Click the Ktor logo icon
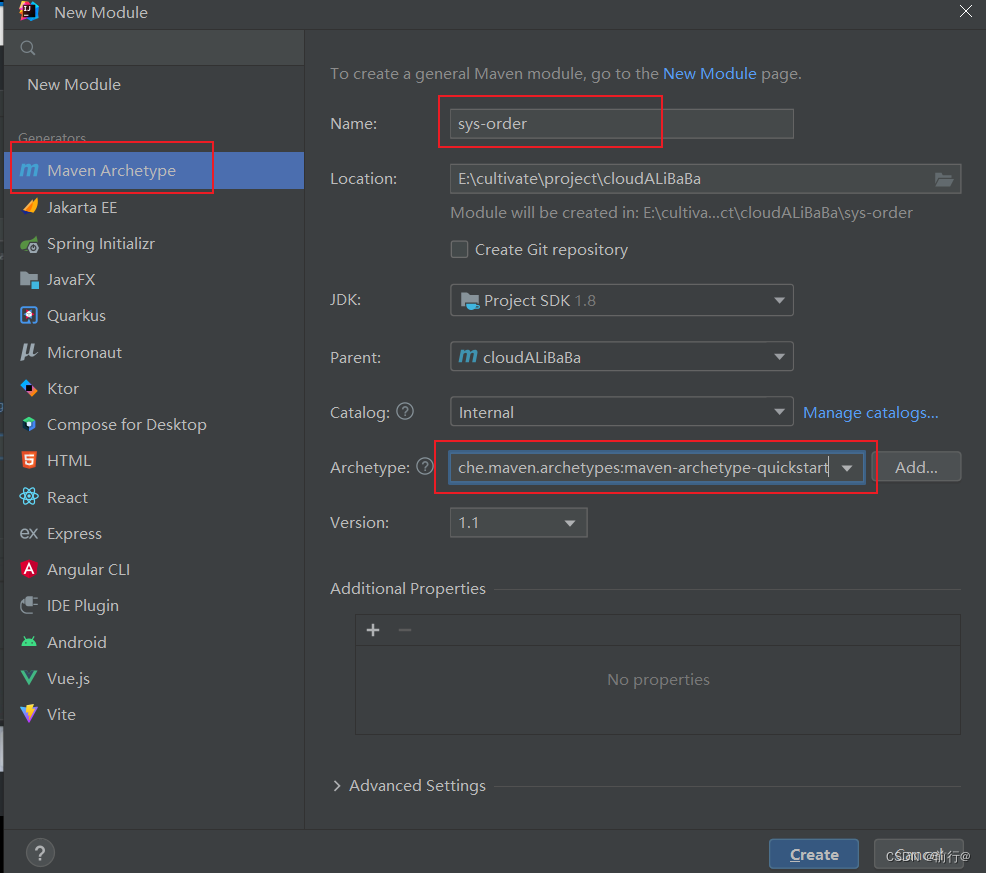Screen dimensions: 986x873 point(29,388)
